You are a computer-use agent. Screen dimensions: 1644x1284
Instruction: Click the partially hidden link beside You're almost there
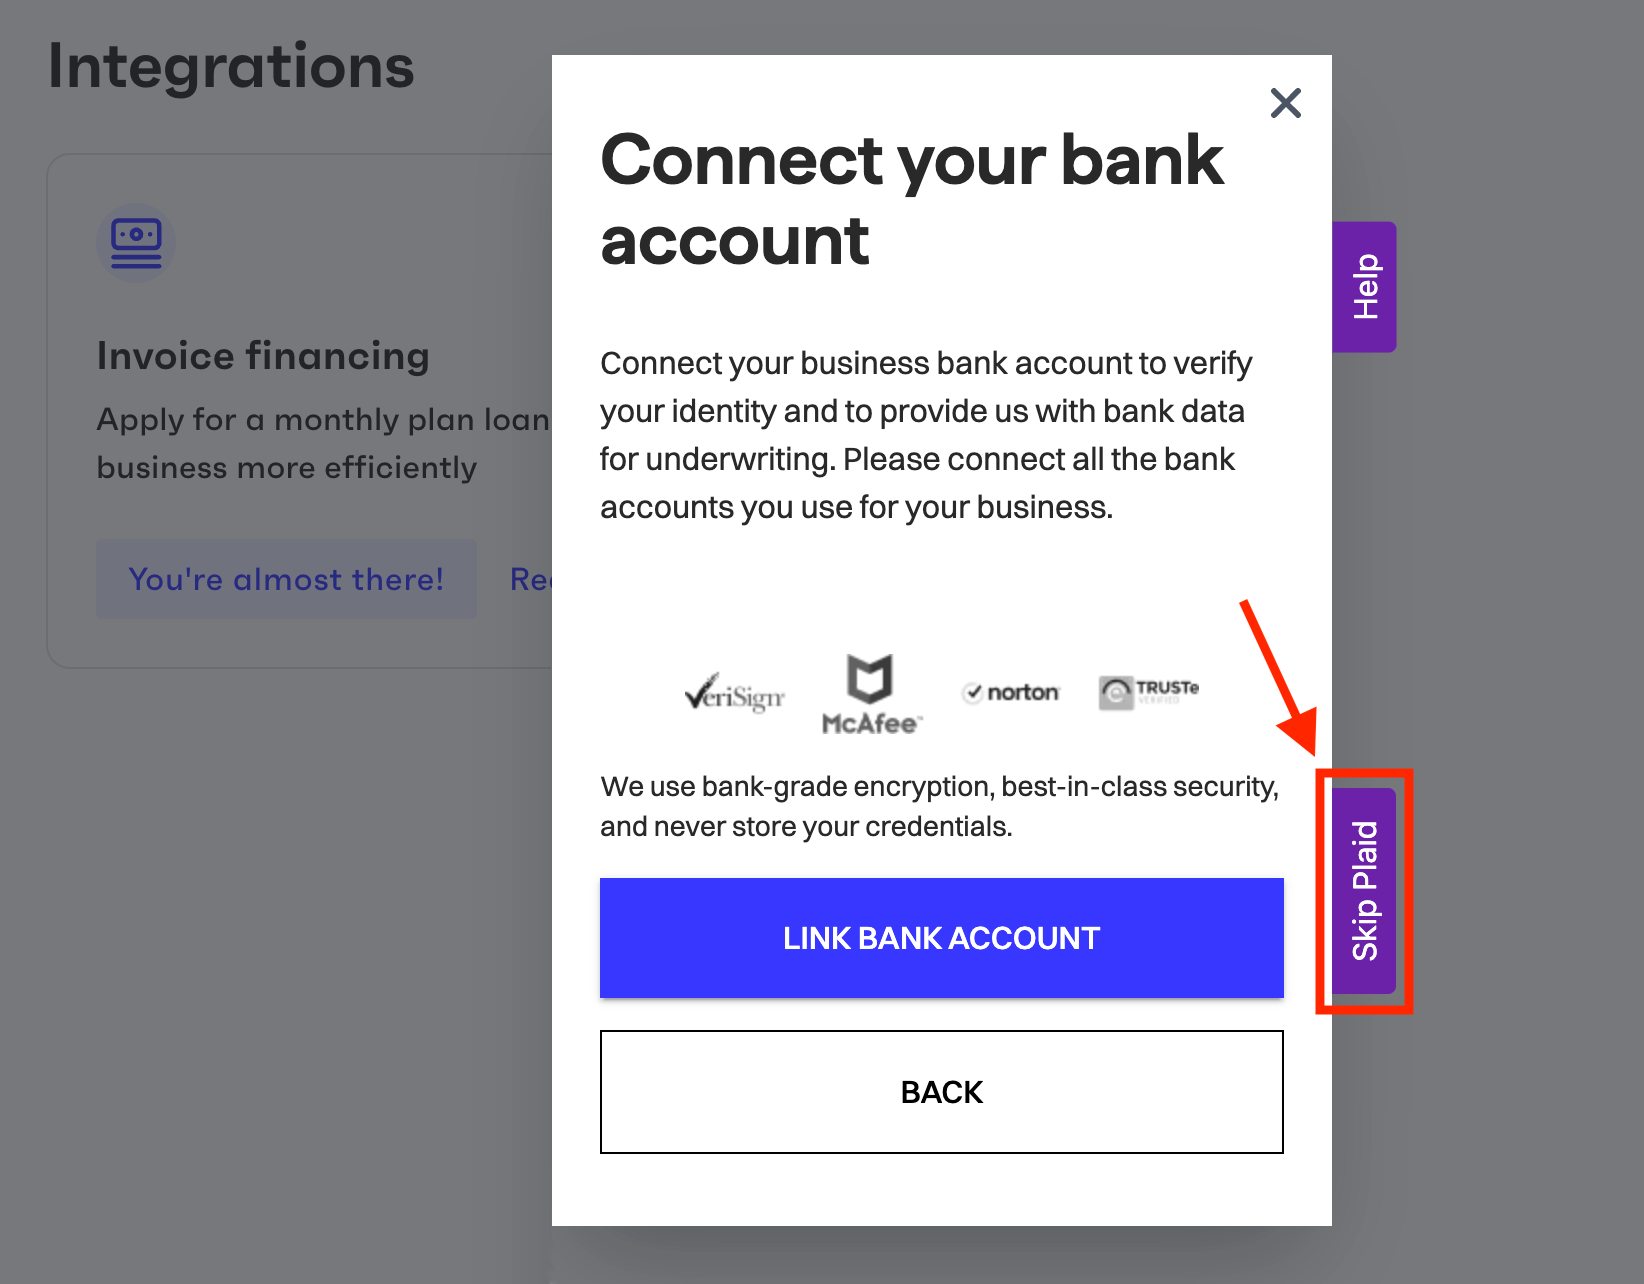(530, 579)
